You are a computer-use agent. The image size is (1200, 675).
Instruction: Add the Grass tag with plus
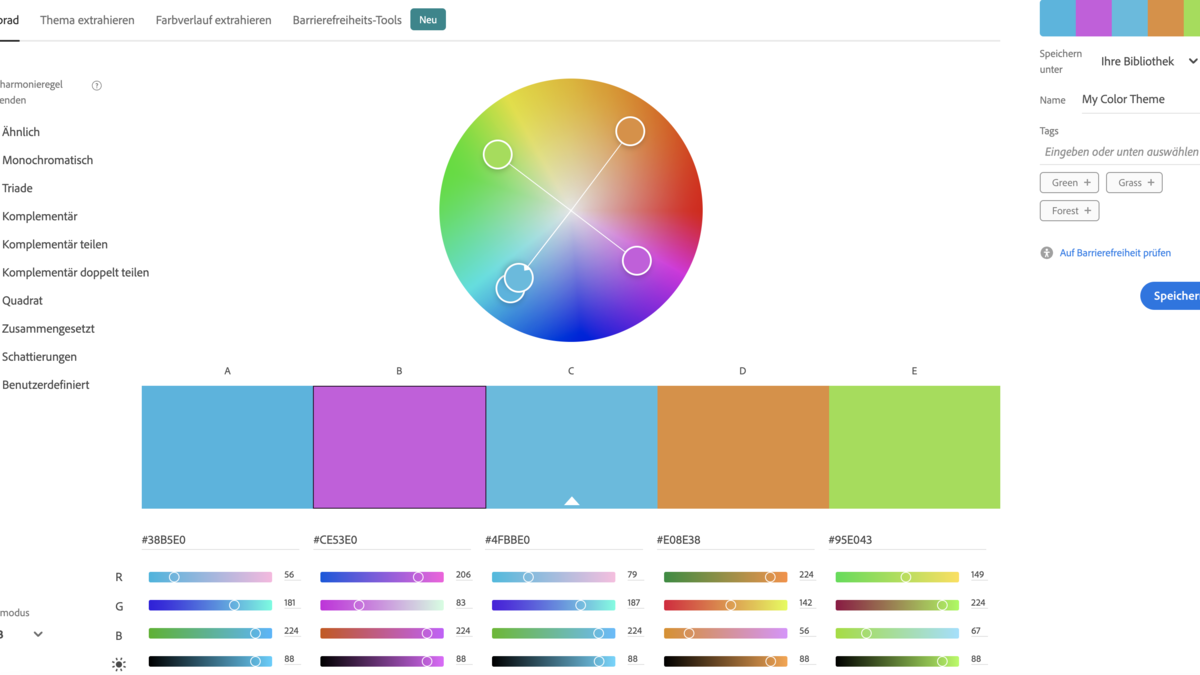(x=1151, y=183)
